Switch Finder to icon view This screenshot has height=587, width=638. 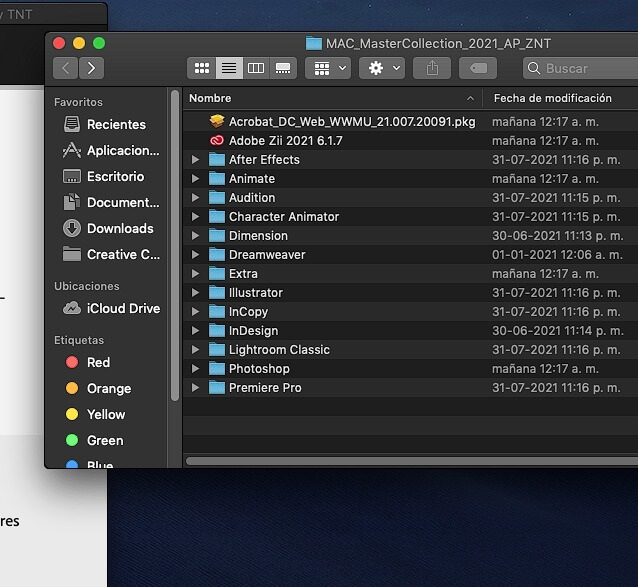(202, 68)
